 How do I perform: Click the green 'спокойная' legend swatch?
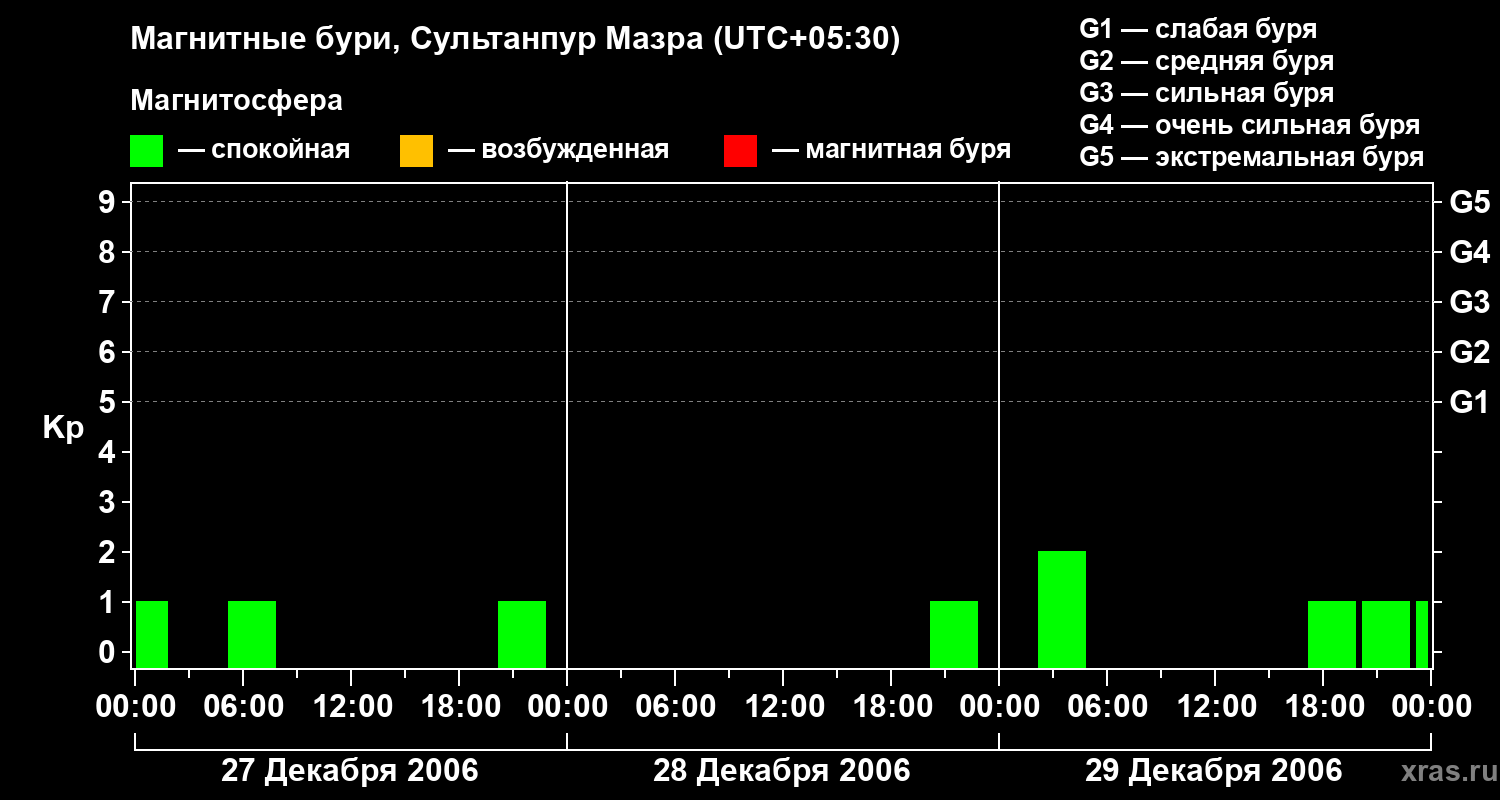tap(146, 151)
